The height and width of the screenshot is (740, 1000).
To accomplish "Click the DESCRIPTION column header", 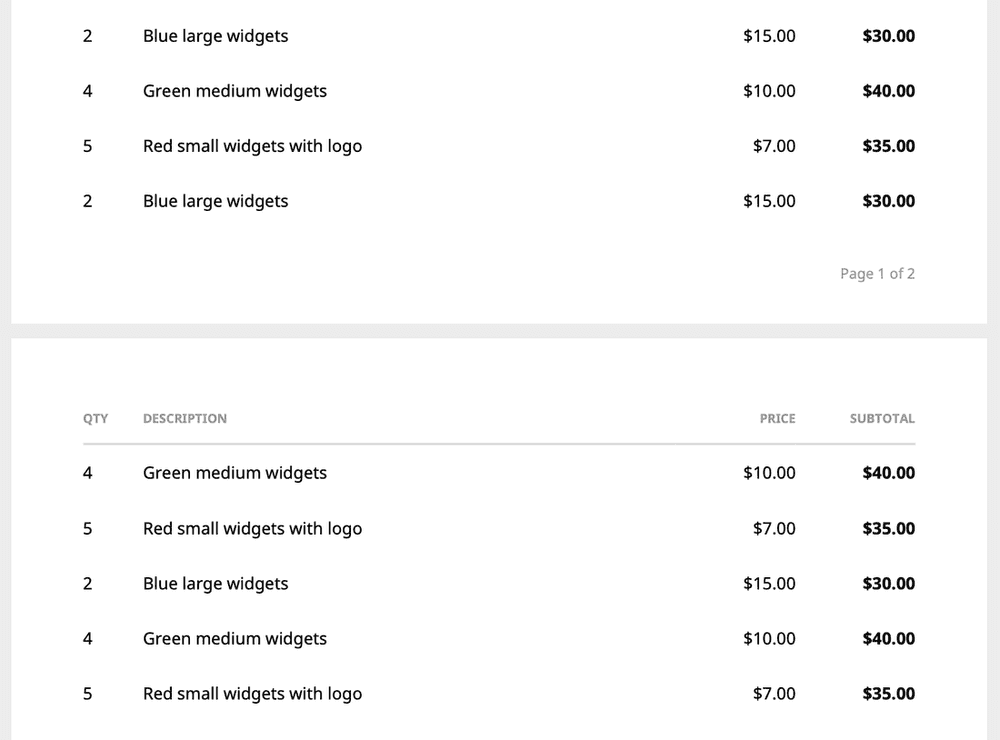I will click(x=185, y=418).
